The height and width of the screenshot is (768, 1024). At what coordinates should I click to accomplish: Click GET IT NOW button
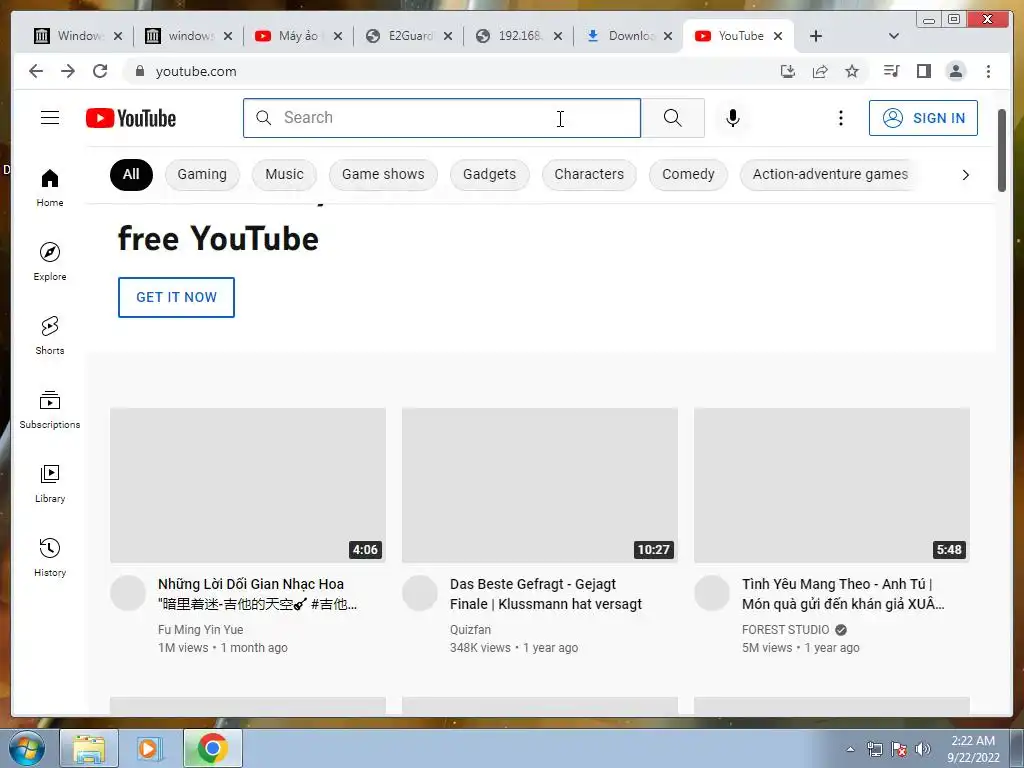(176, 297)
